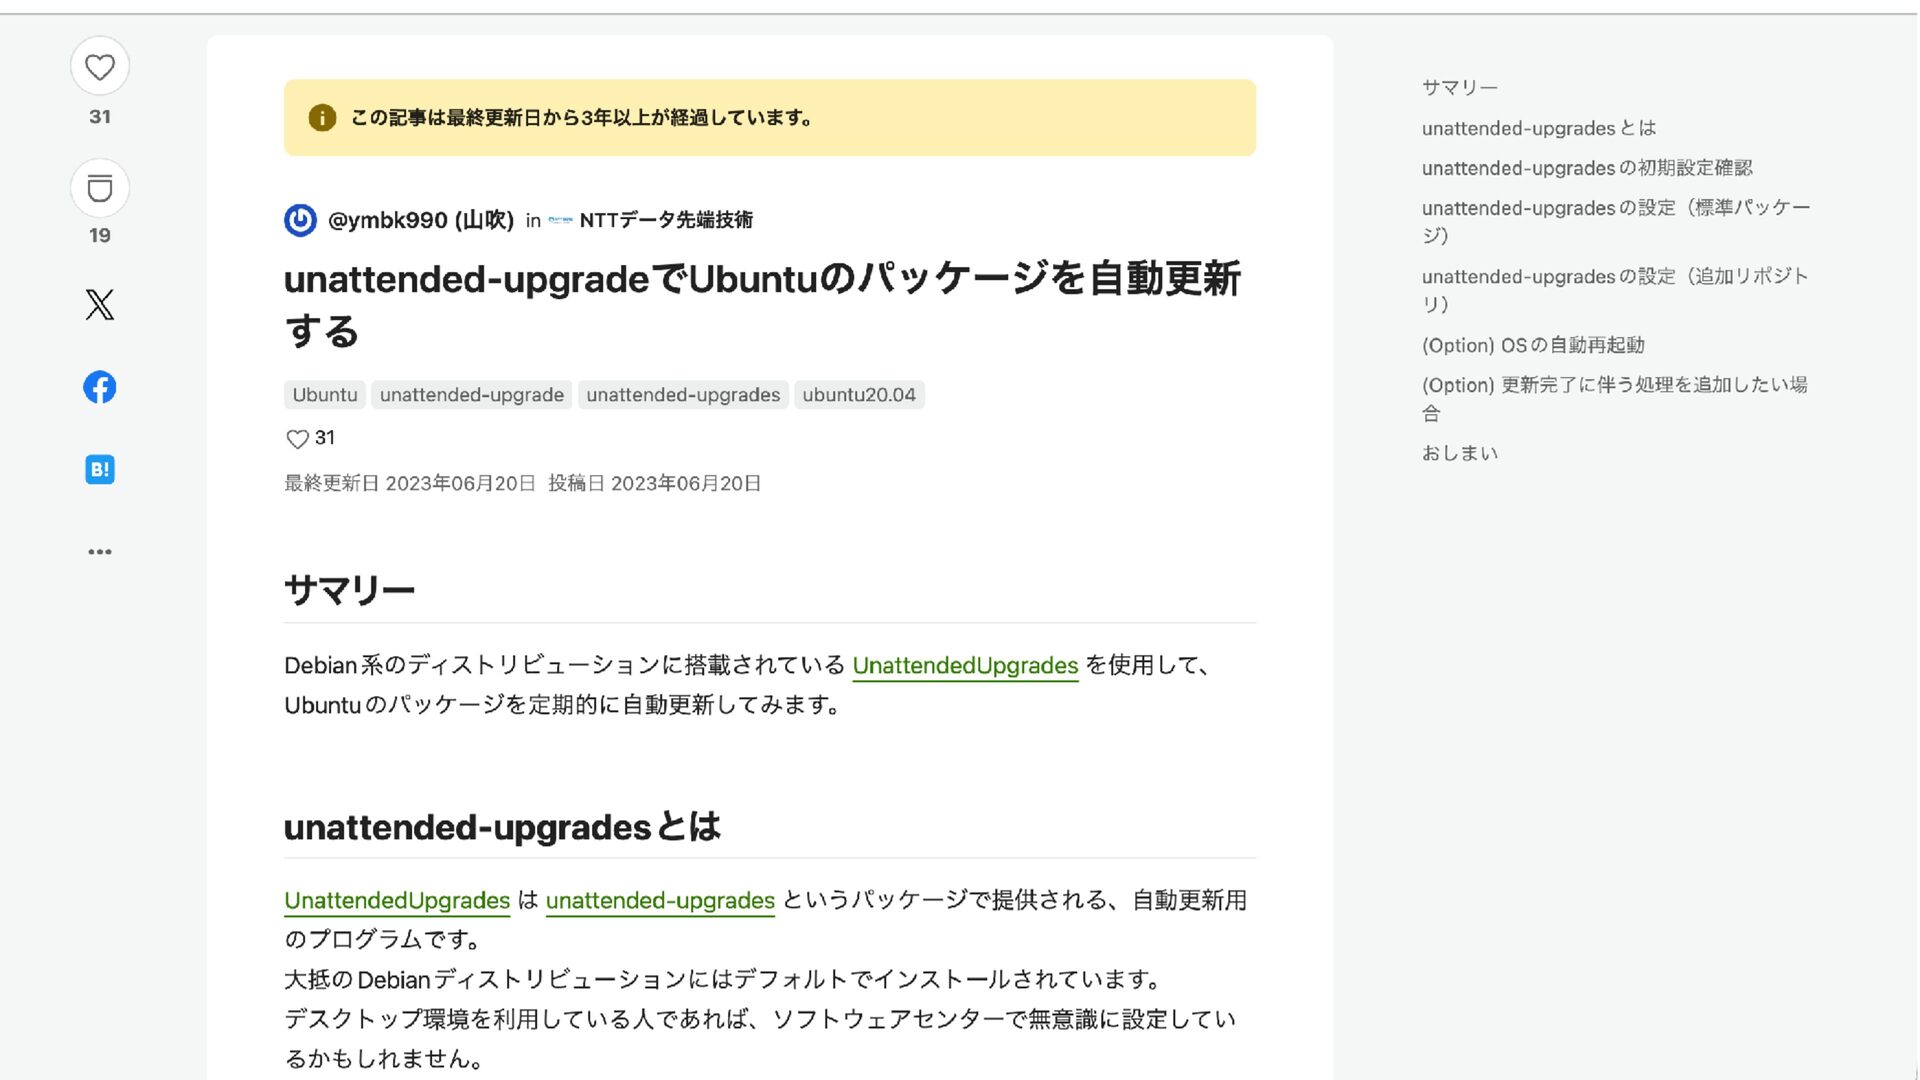Click the small heart icon below the tags
1920x1080 pixels.
click(x=297, y=439)
